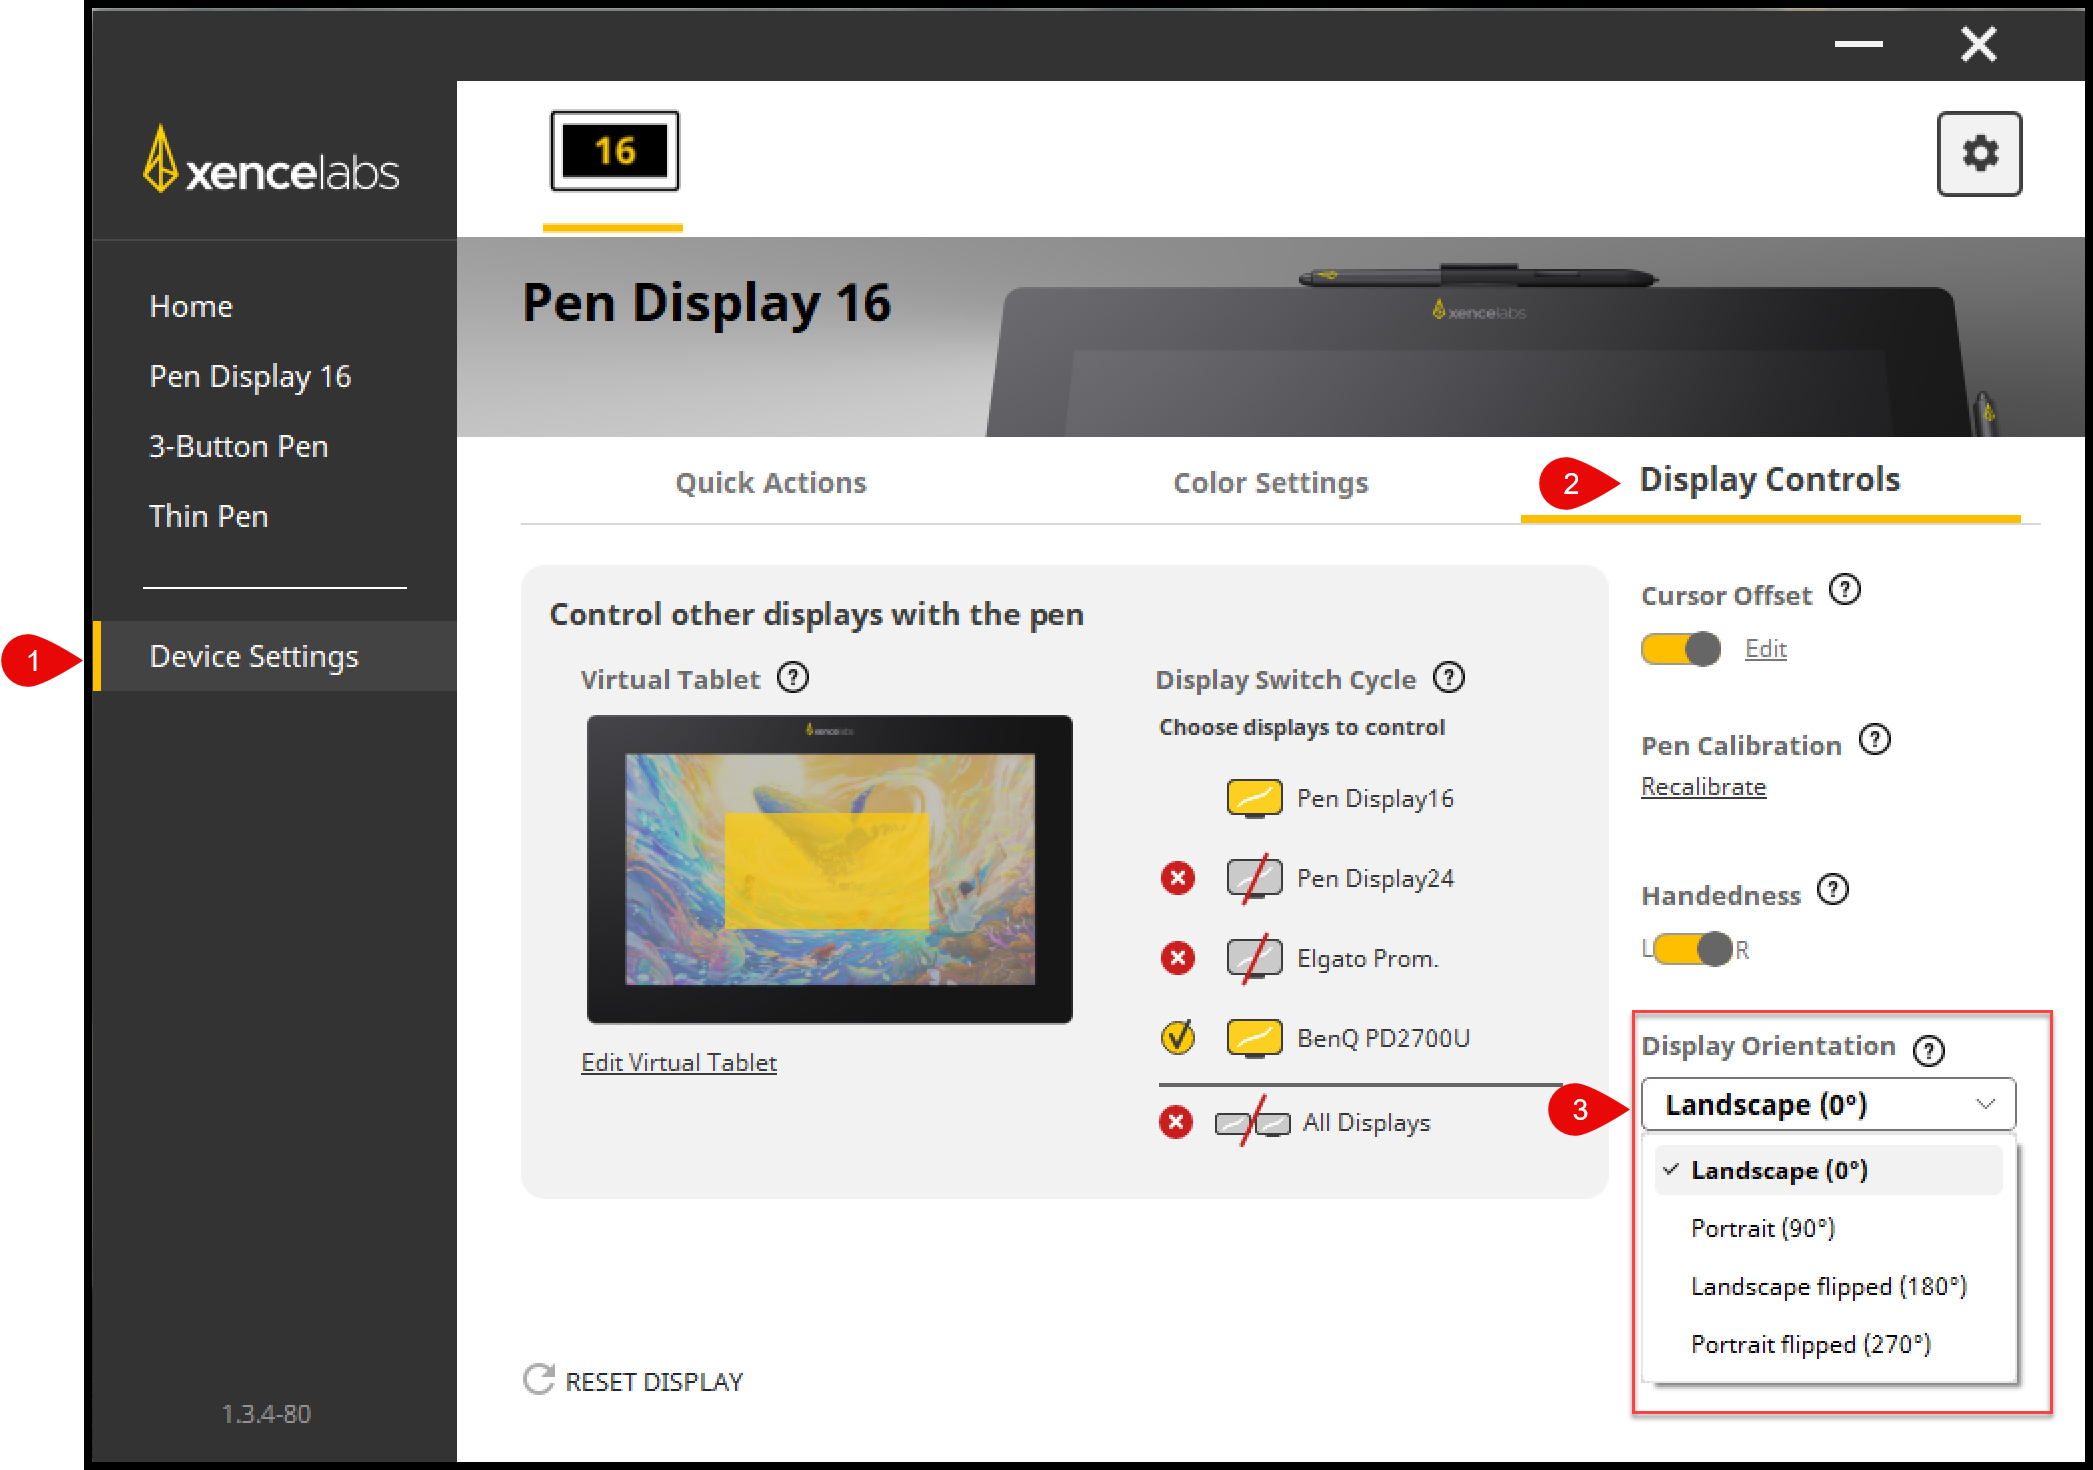
Task: Open settings gear icon at top right
Action: [1978, 154]
